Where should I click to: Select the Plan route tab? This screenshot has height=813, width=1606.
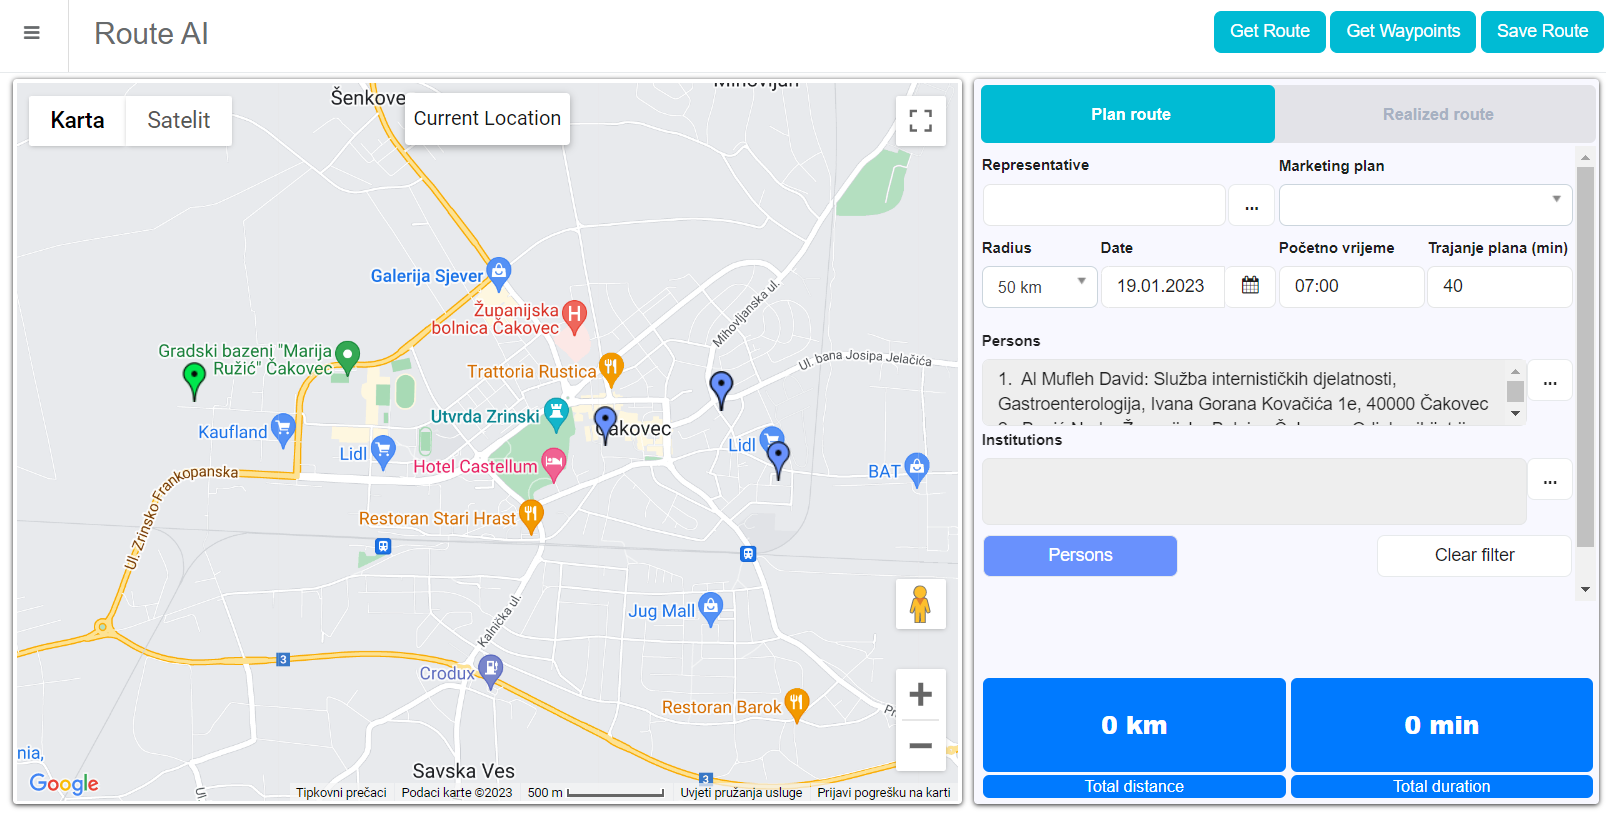point(1129,114)
